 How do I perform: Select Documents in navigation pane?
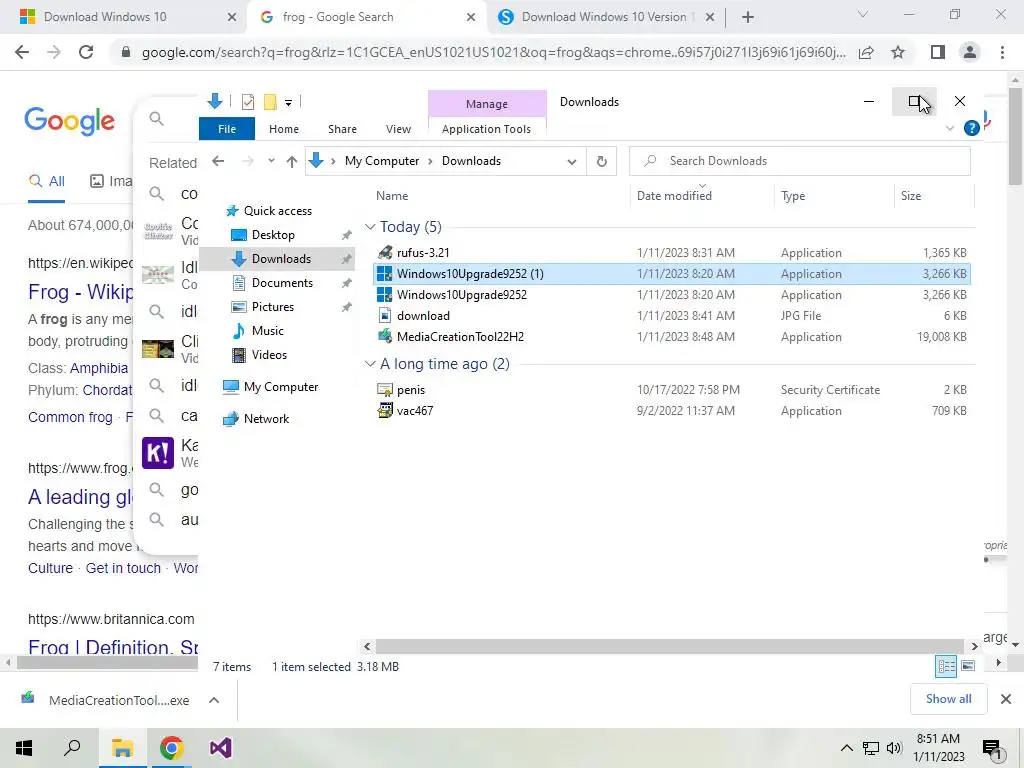[x=282, y=283]
